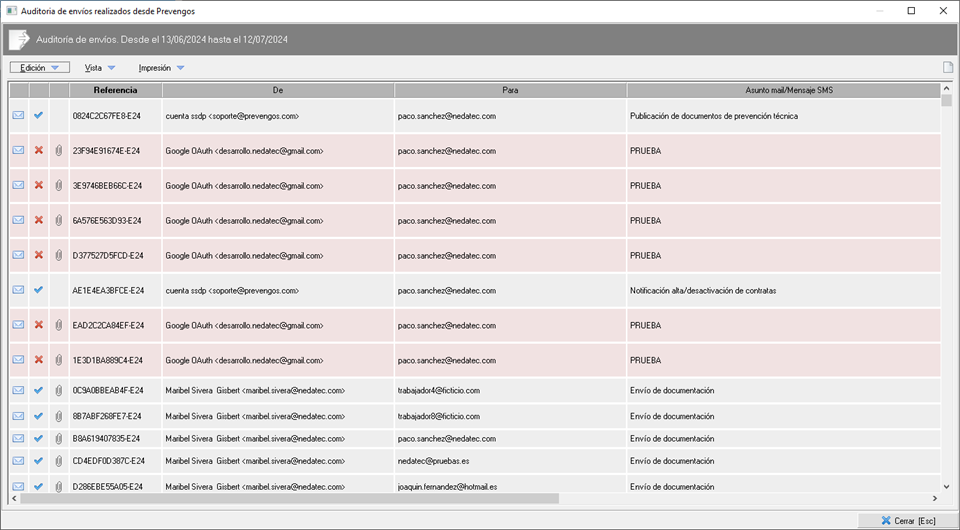Click paperclip attachment icon for 3E9746BEB66C-E24
Viewport: 960px width, 530px height.
coord(59,186)
